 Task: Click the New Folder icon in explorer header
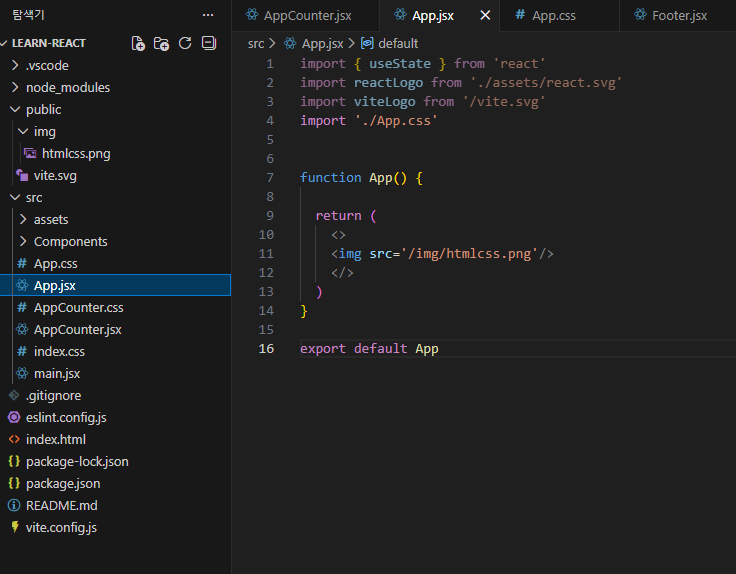click(162, 43)
